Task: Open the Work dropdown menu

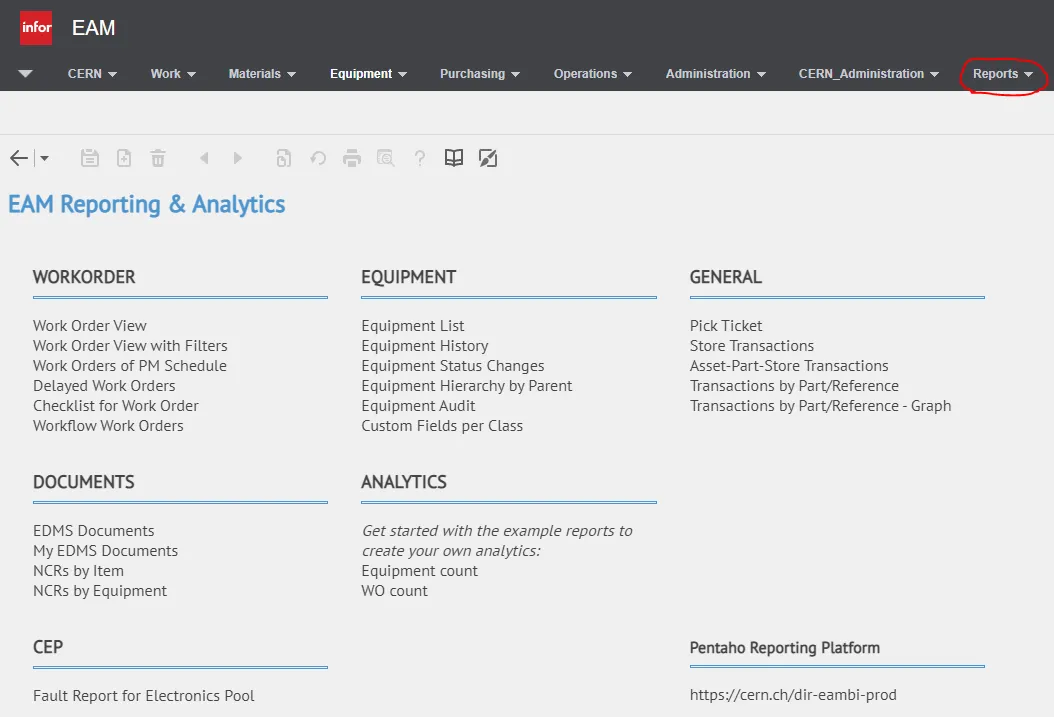Action: (x=173, y=74)
